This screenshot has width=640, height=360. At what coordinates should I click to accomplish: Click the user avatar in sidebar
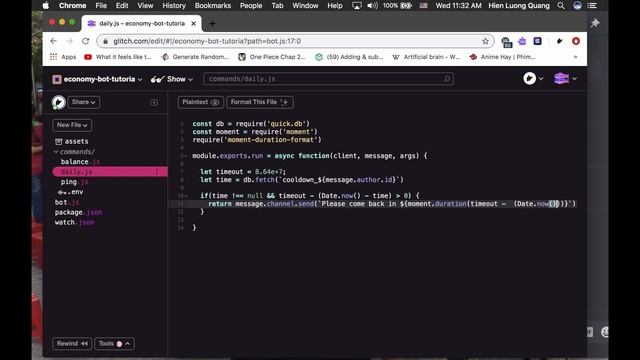[58, 102]
